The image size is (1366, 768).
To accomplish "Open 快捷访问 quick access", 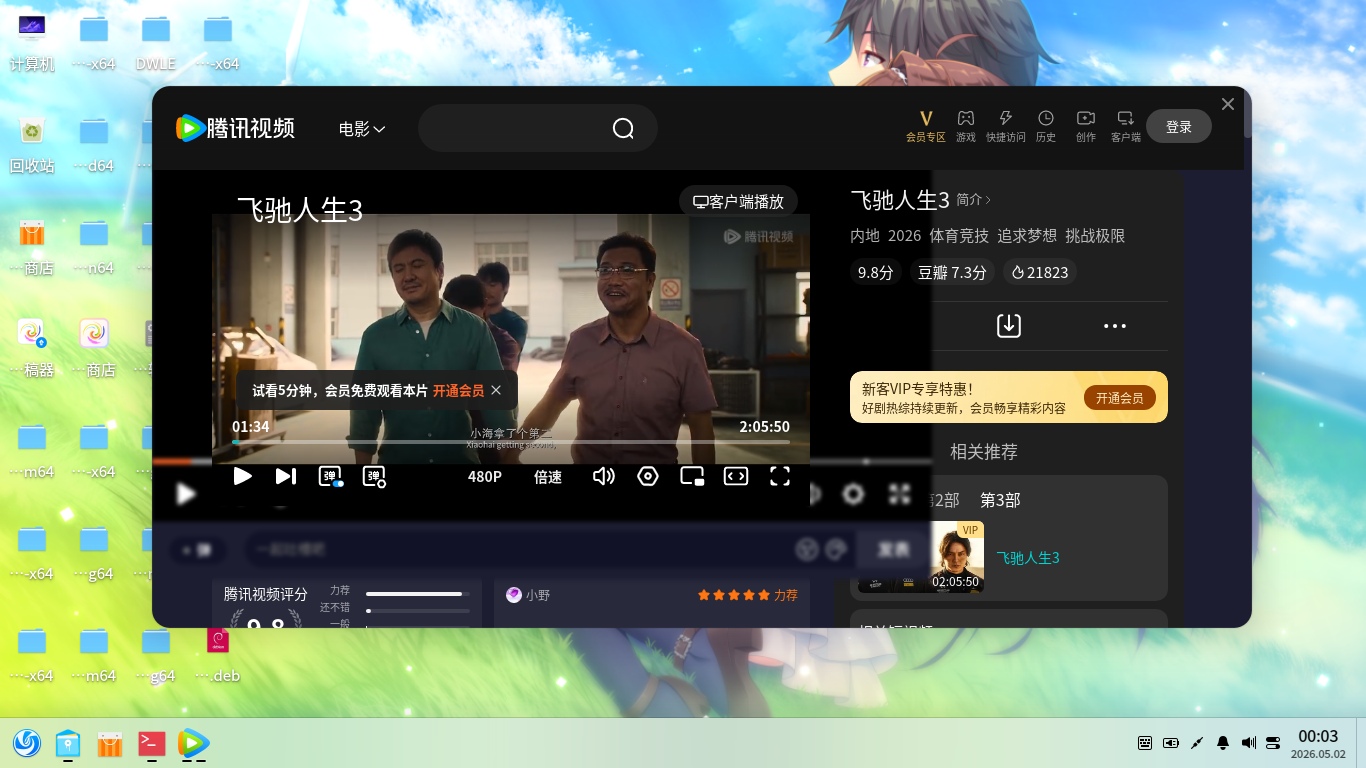I will (1006, 126).
